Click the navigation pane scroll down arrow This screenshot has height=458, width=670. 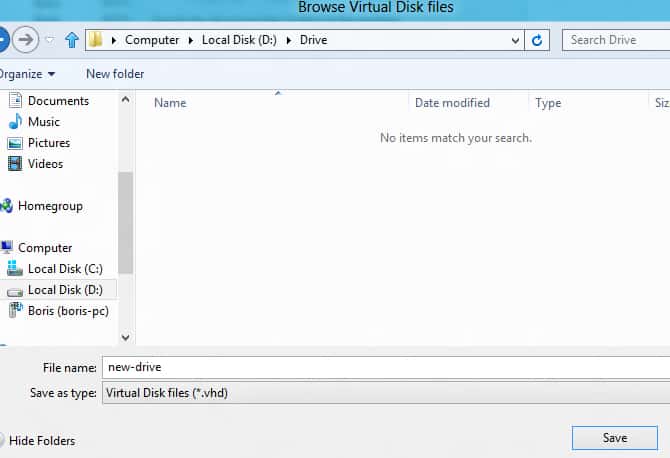click(x=126, y=338)
